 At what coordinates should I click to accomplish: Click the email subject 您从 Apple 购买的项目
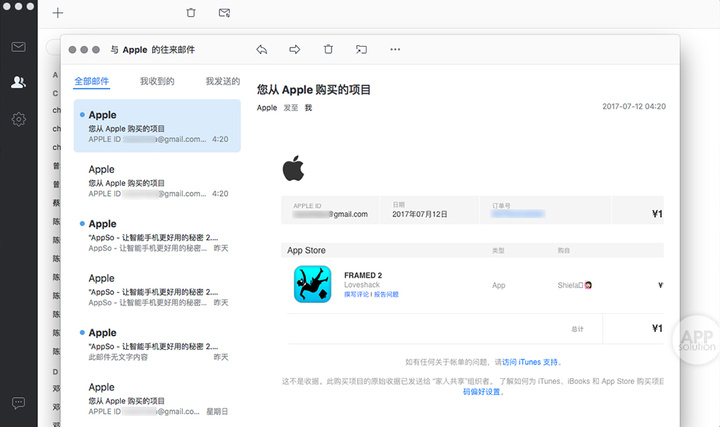(x=314, y=90)
